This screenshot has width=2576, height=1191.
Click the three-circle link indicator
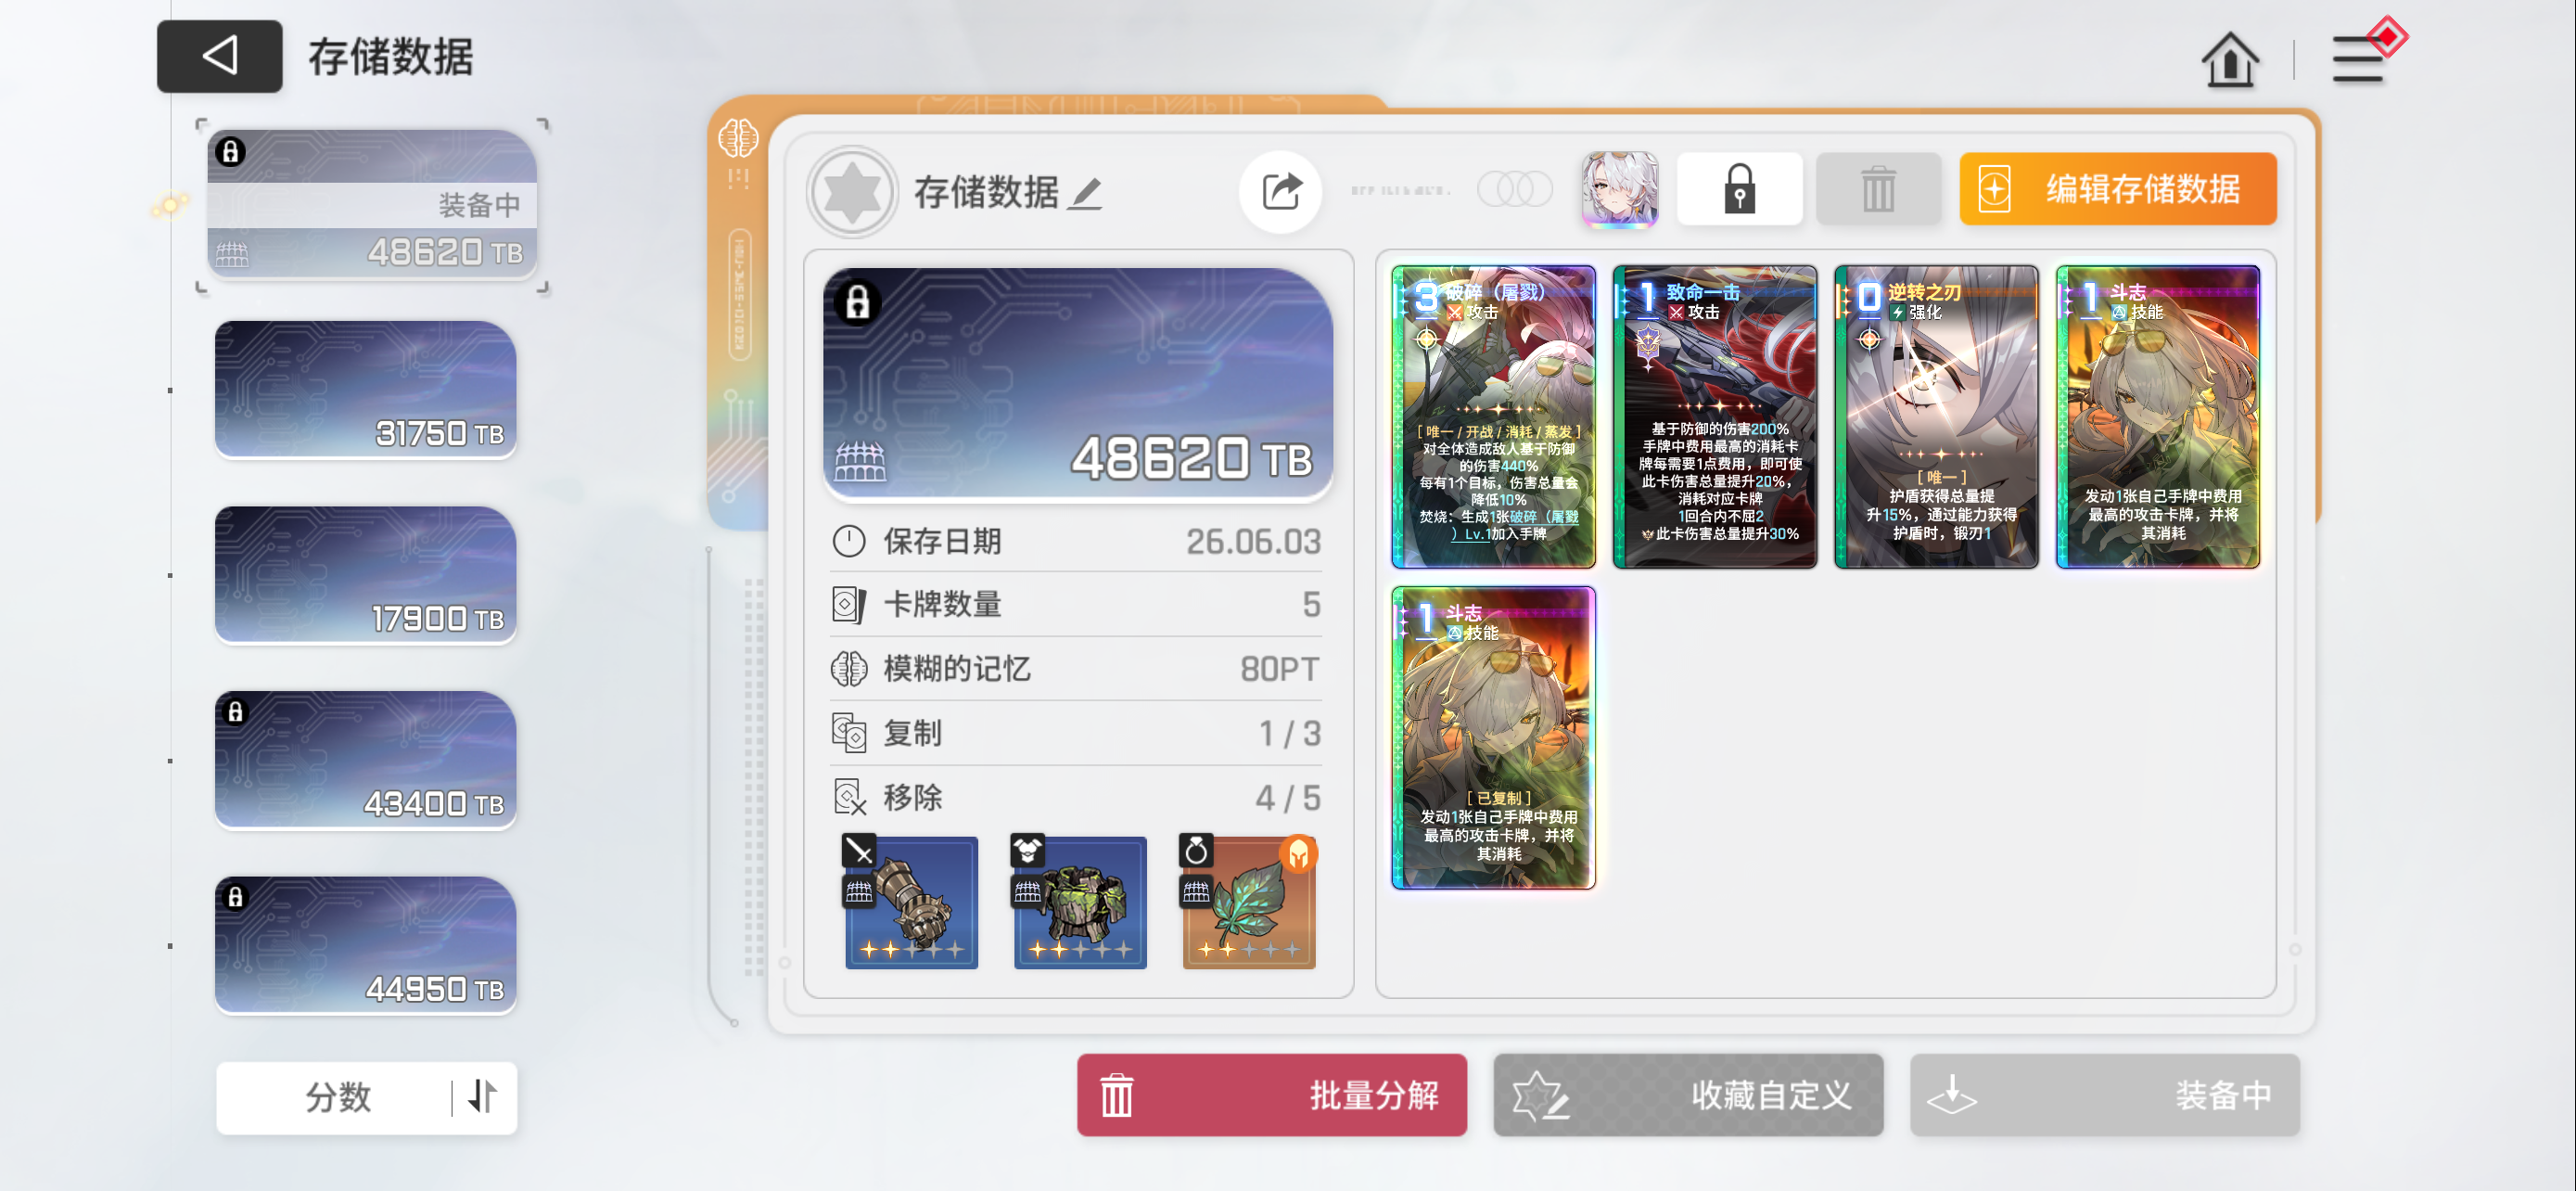(x=1514, y=189)
